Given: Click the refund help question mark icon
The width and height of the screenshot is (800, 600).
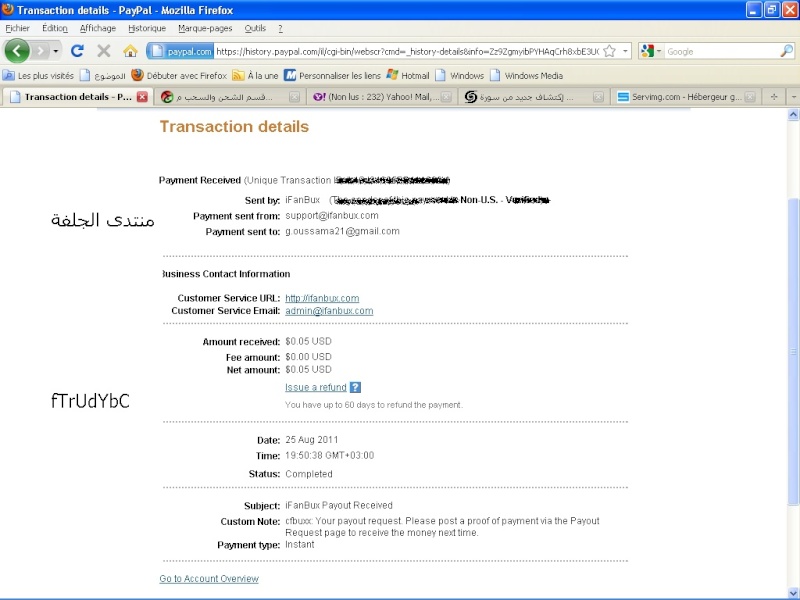Looking at the screenshot, I should pos(356,387).
